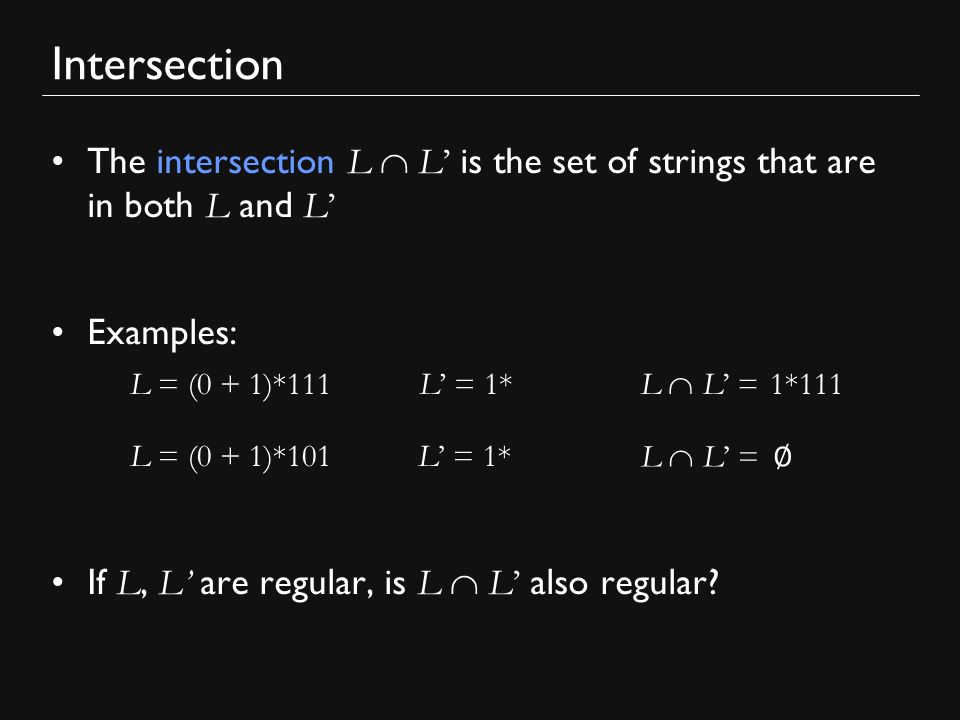Click the phrase 'is the set of strings that are'
Screen dimensions: 960x720
tap(668, 163)
